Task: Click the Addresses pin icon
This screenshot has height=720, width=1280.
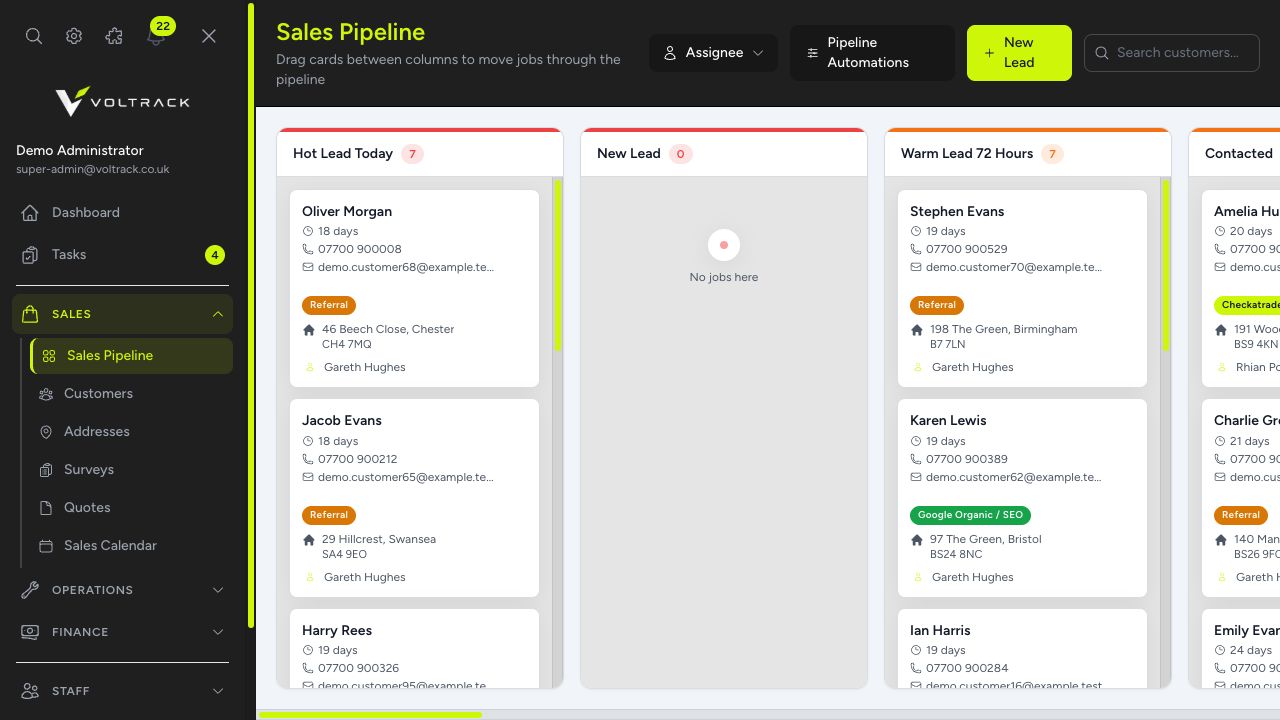Action: click(x=46, y=432)
